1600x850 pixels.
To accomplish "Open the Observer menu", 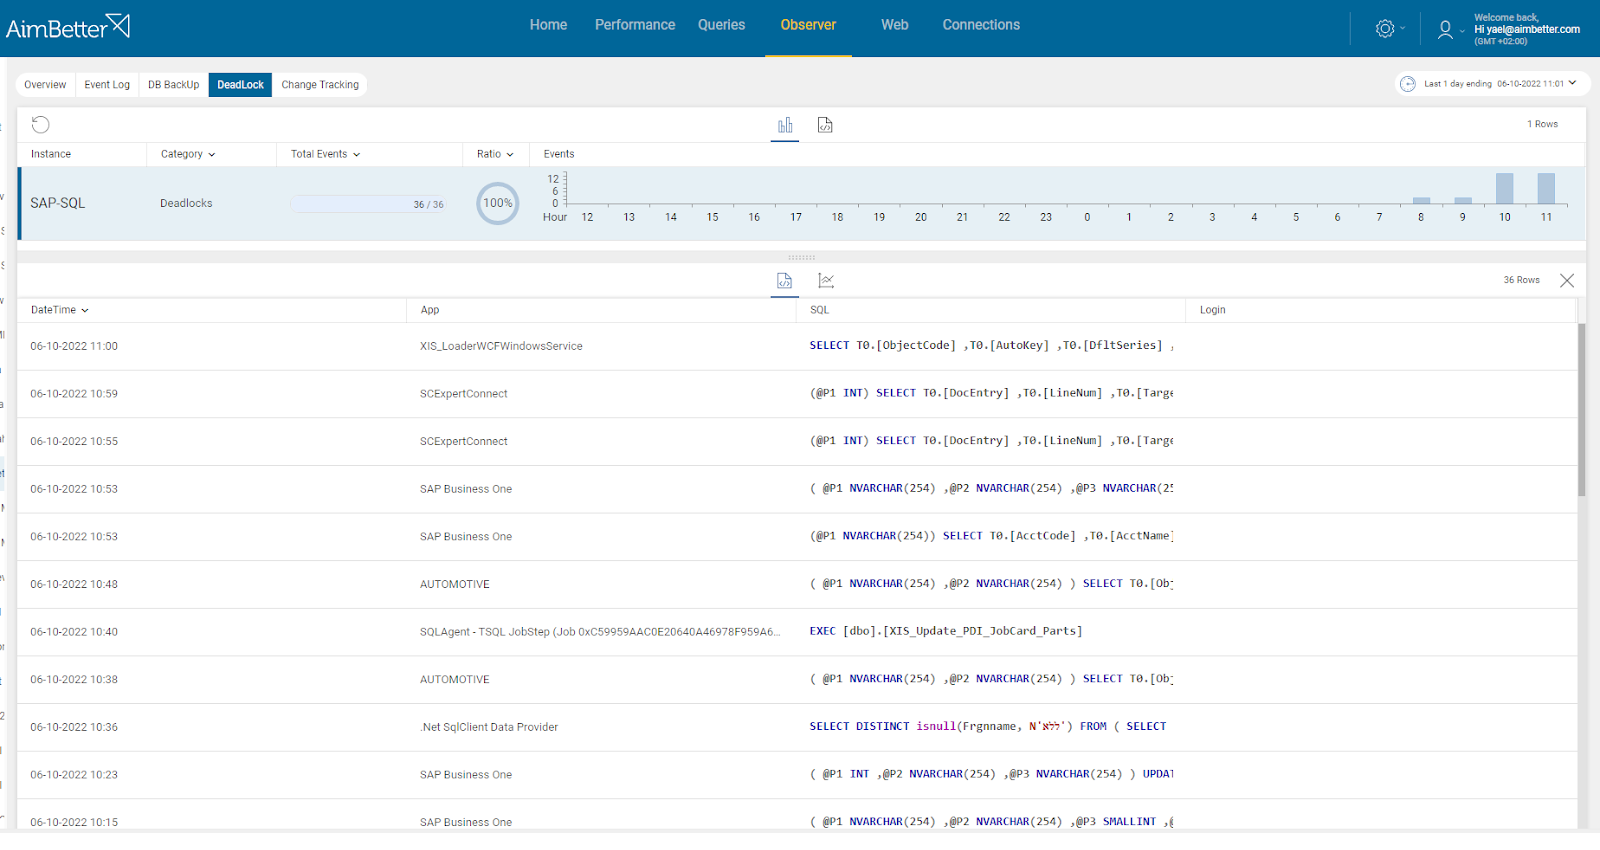I will 808,25.
